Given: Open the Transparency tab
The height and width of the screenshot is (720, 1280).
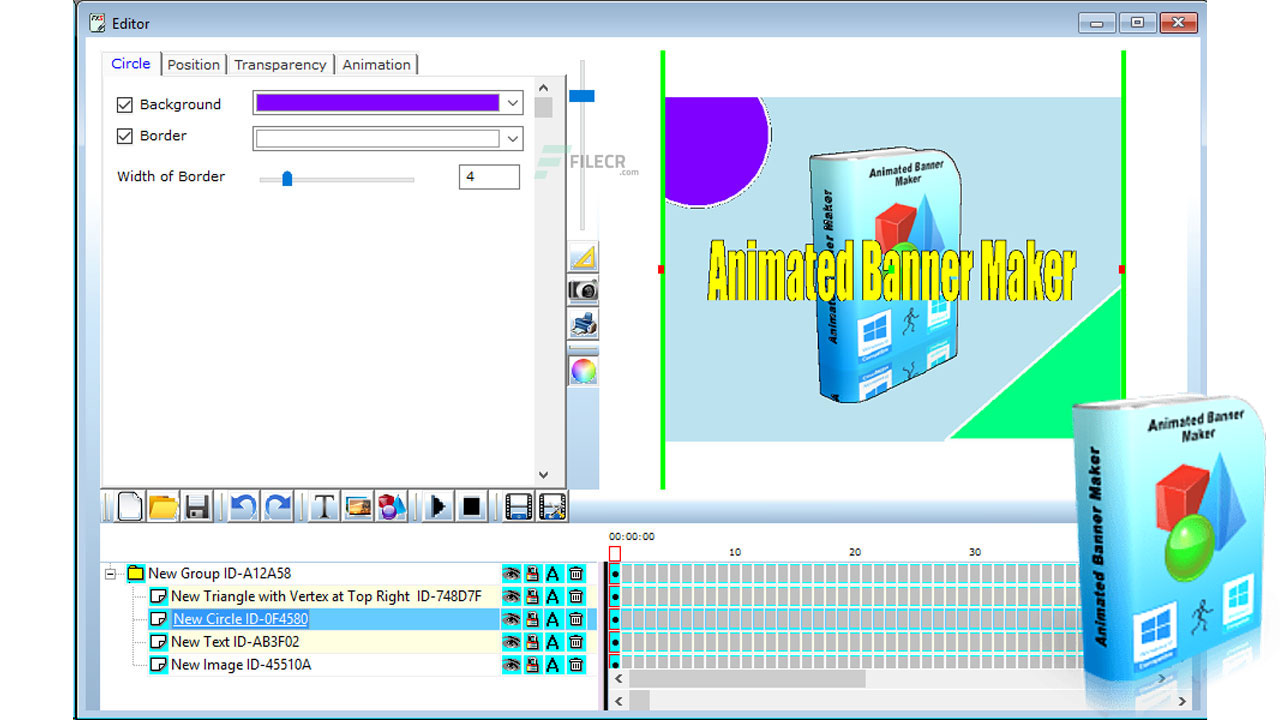Looking at the screenshot, I should 280,64.
